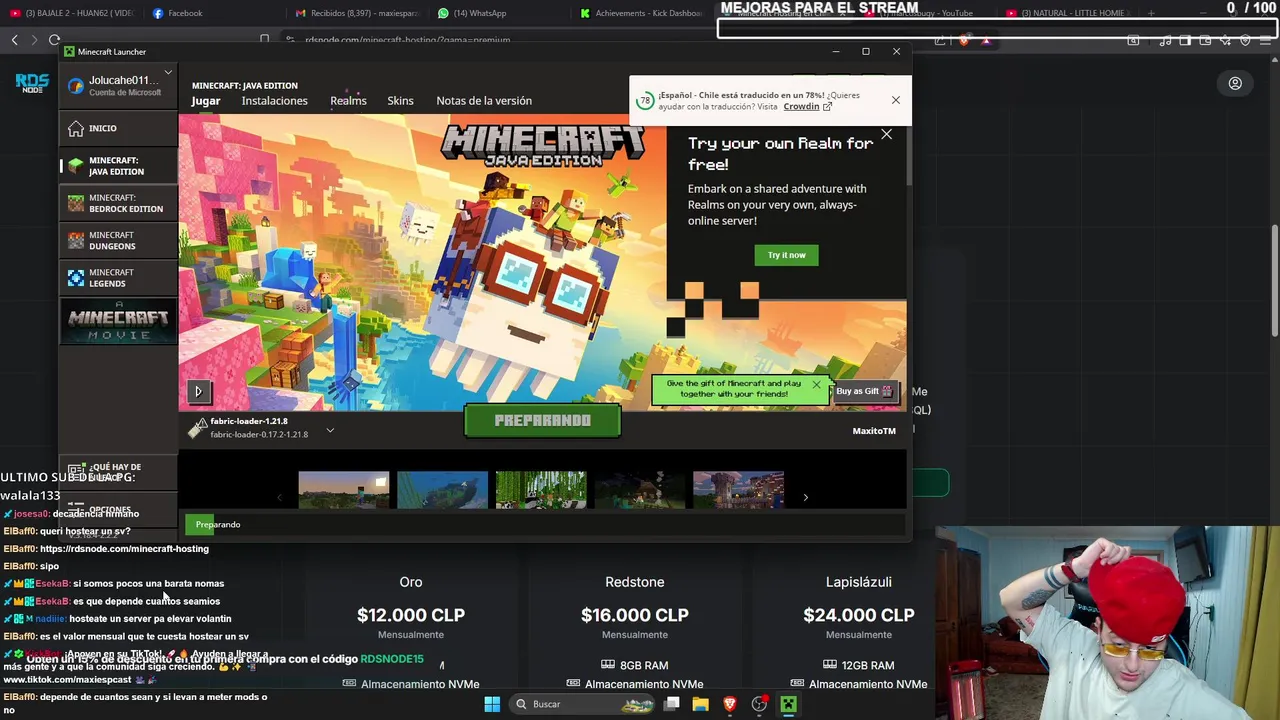
Task: Close the gift of Minecraft banner
Action: pos(816,385)
